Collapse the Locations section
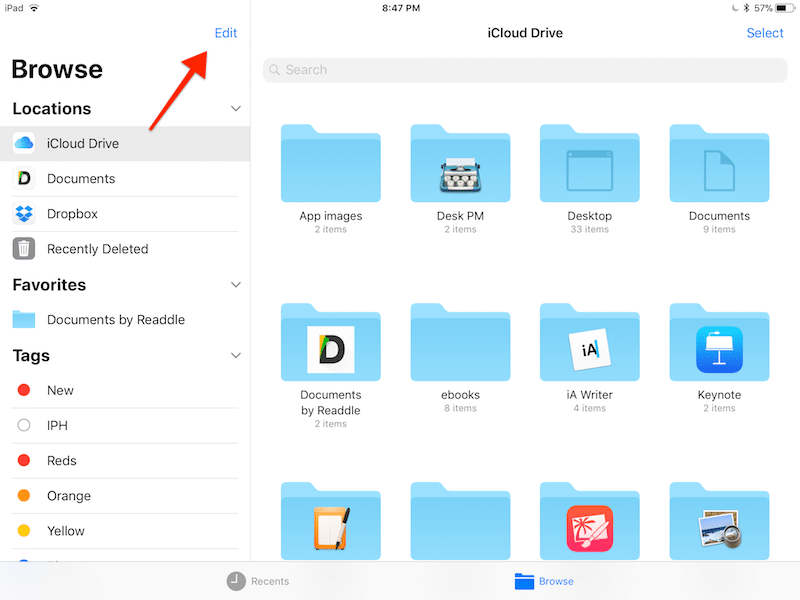The image size is (800, 600). click(x=236, y=109)
